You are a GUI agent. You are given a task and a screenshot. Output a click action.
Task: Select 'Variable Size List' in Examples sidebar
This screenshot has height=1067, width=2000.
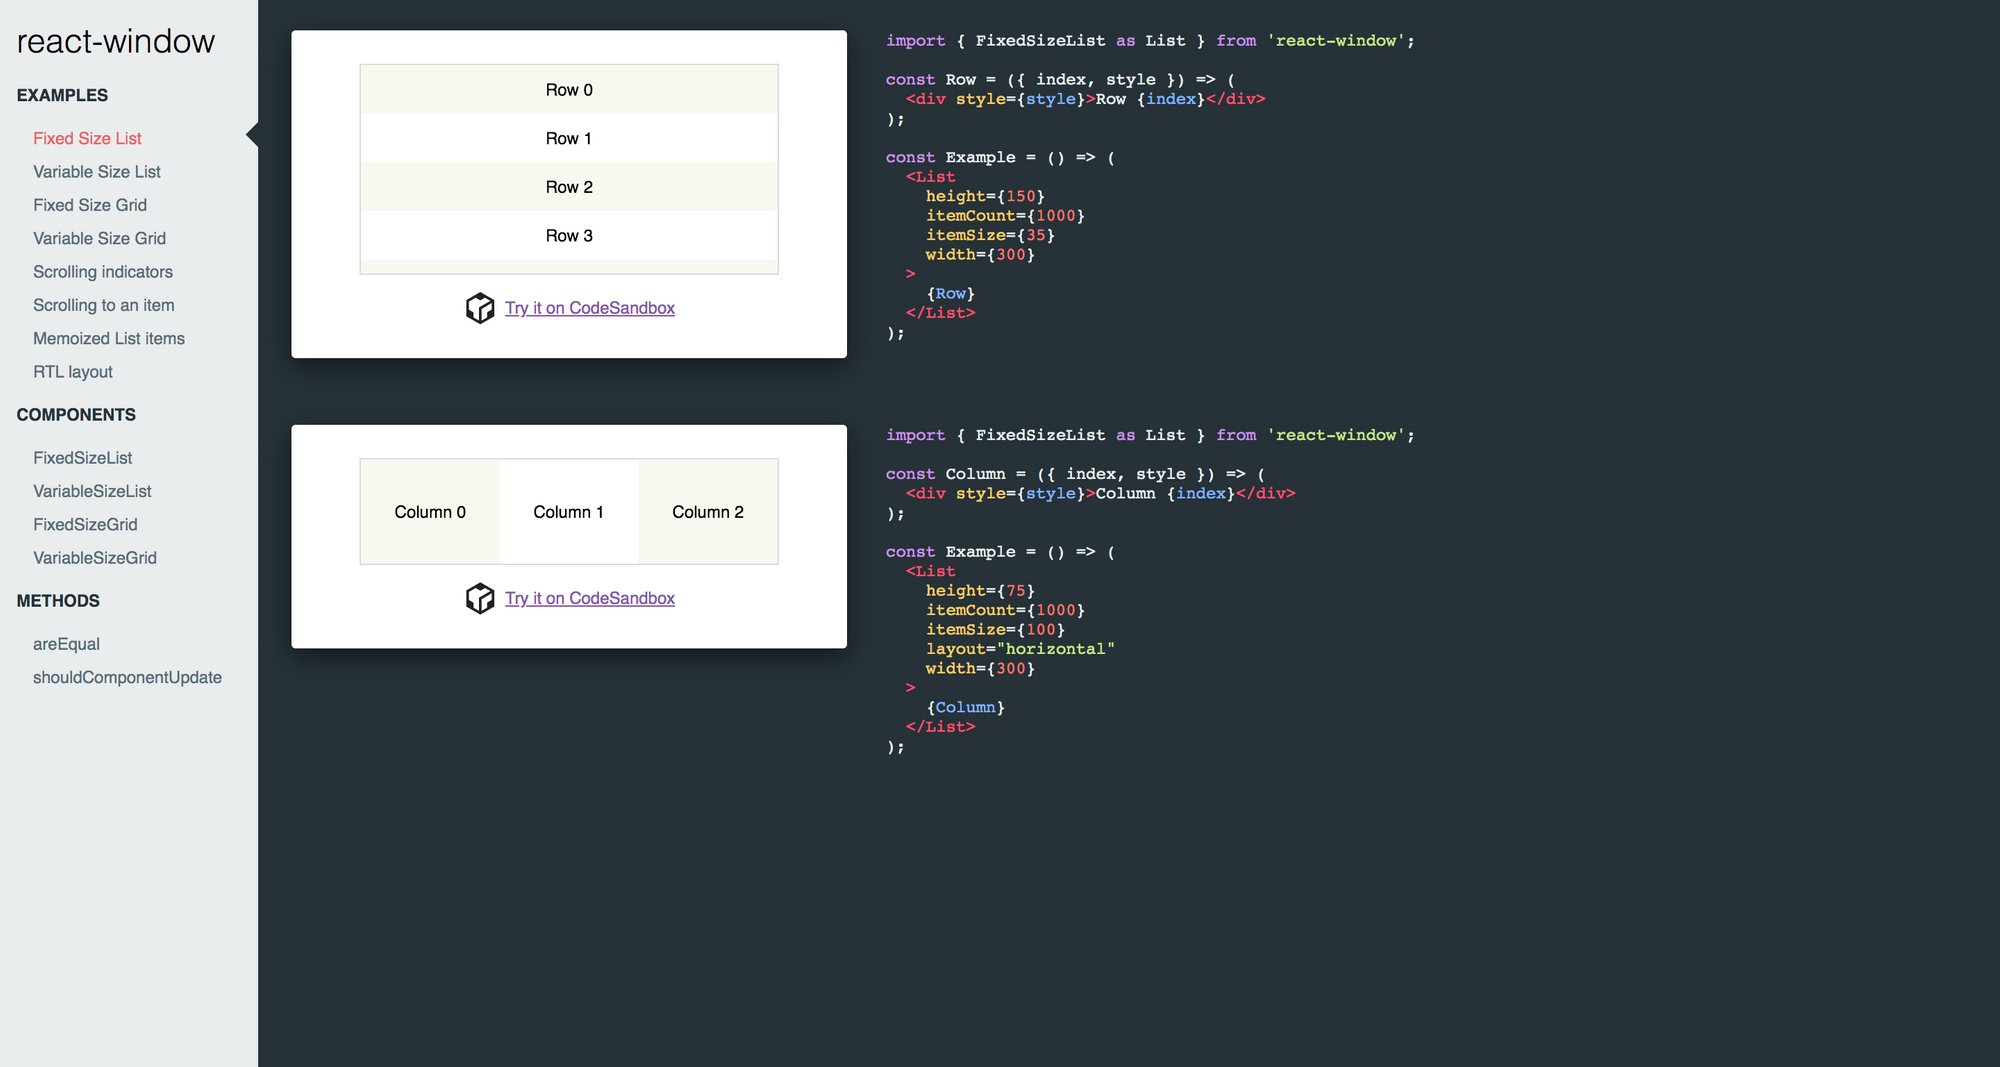98,171
